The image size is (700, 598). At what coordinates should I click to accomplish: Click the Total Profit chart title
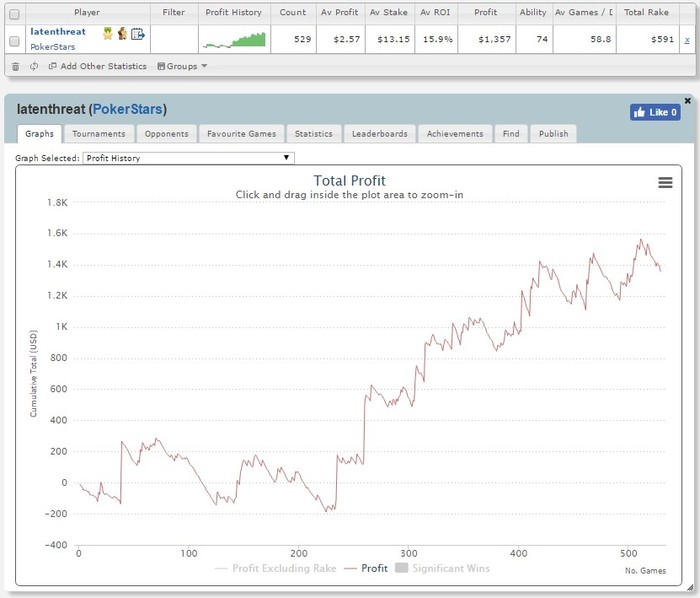click(349, 181)
